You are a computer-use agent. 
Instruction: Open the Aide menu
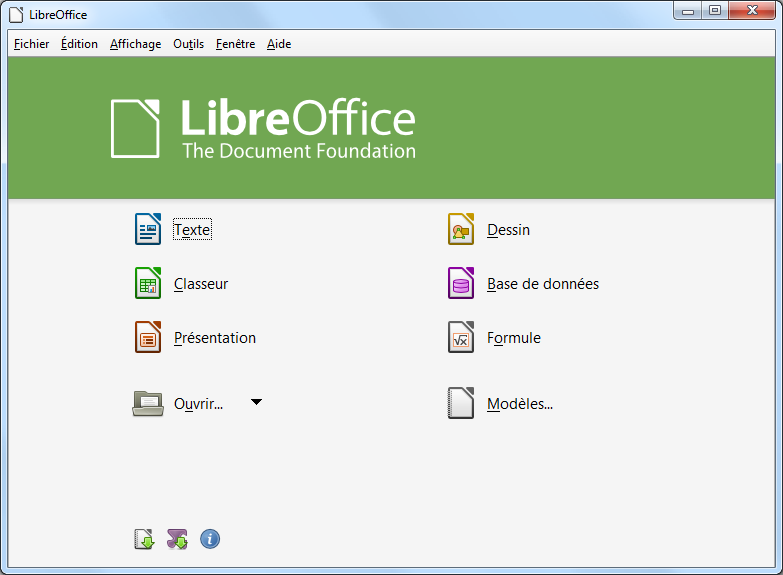point(279,44)
